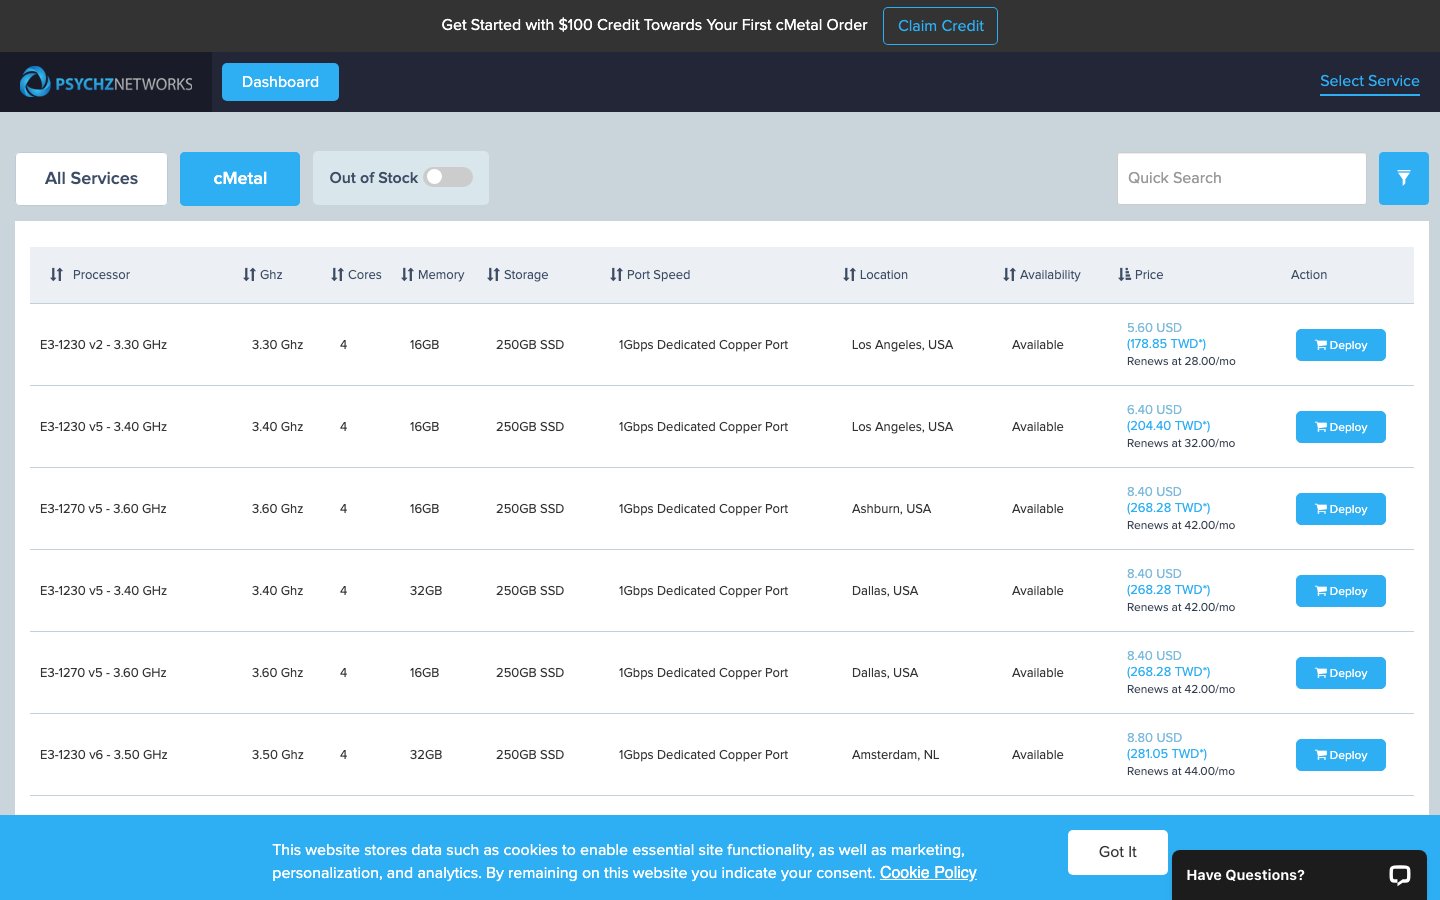Deploy the Amsterdam E3-1230 v6 server
1440x900 pixels.
point(1341,755)
